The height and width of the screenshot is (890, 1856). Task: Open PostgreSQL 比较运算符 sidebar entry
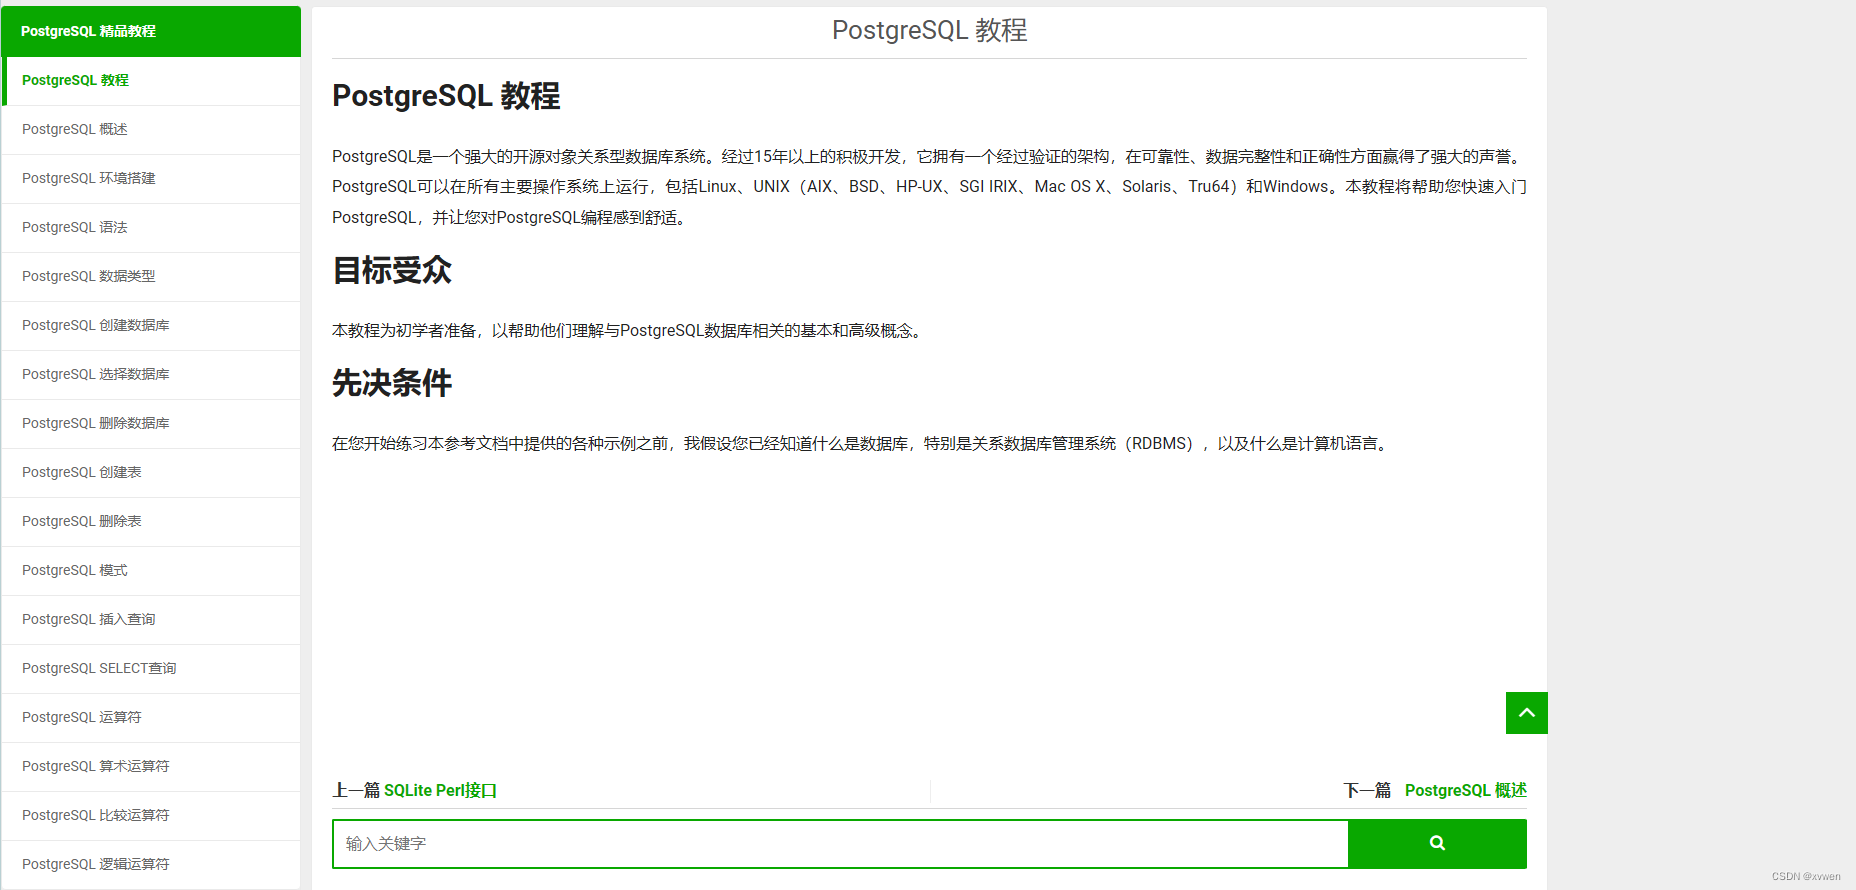coord(151,816)
